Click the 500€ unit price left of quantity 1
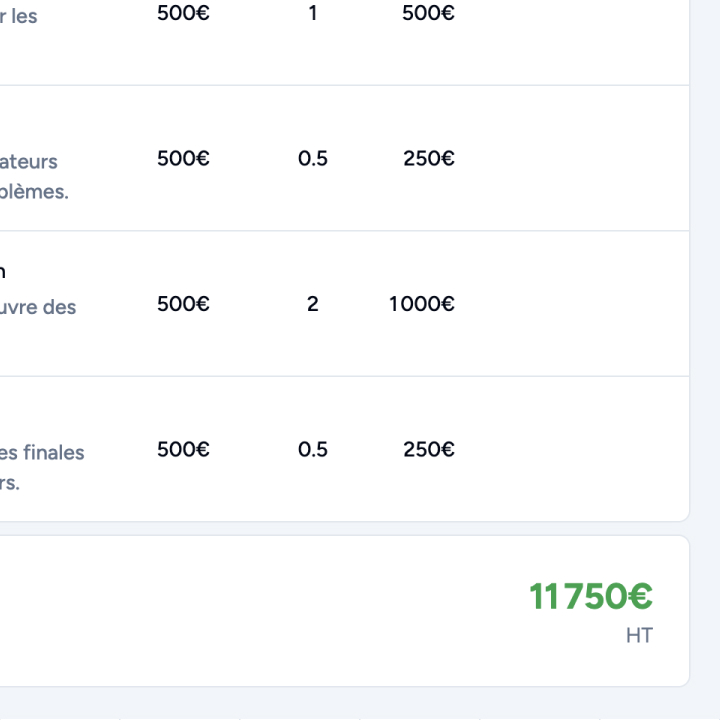Image resolution: width=720 pixels, height=720 pixels. coord(183,14)
